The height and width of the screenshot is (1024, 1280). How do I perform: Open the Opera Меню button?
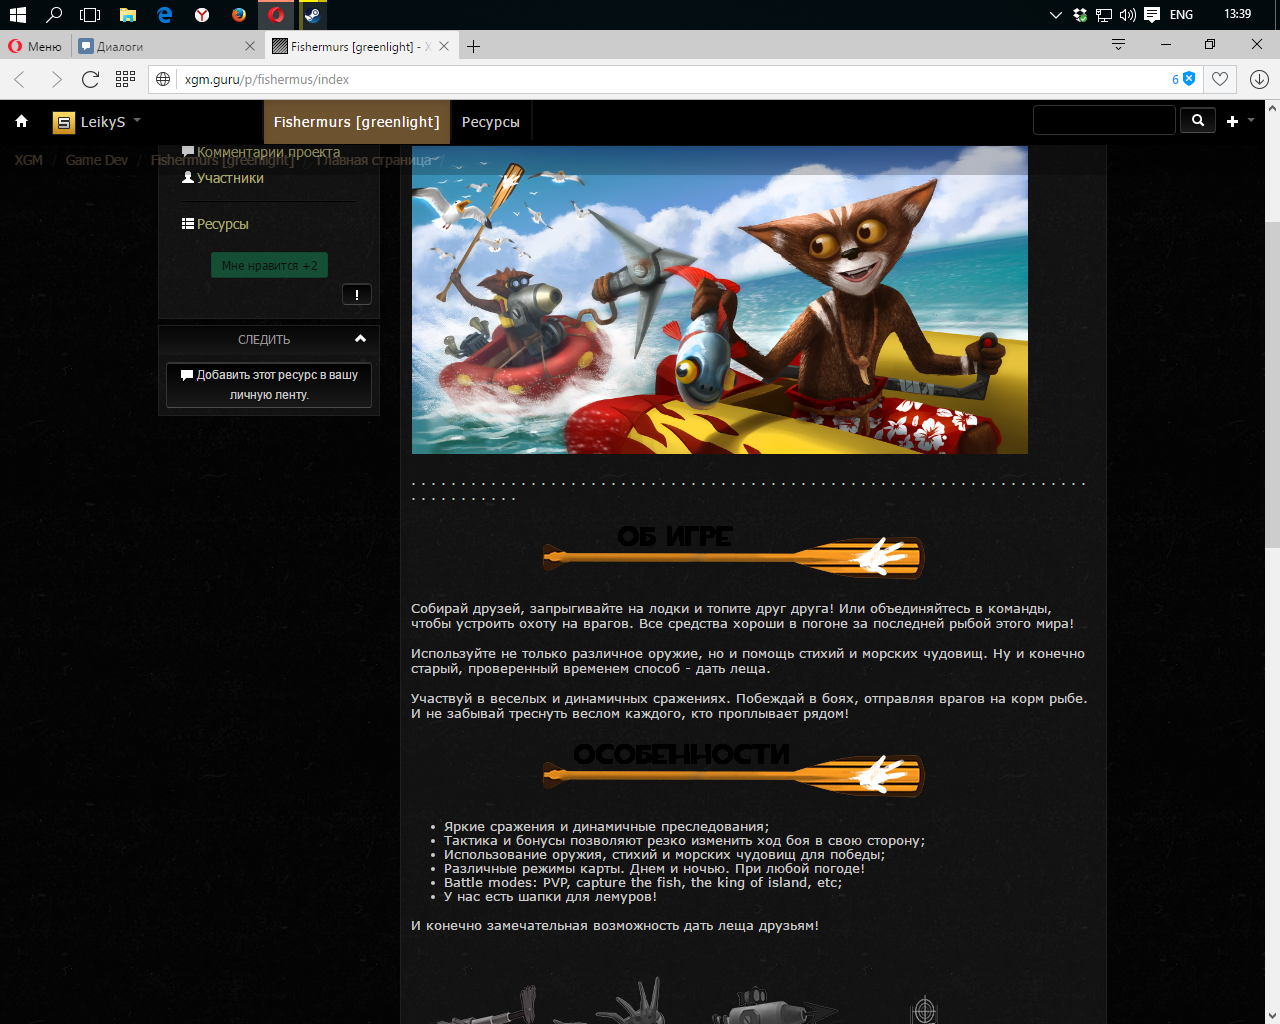[36, 46]
